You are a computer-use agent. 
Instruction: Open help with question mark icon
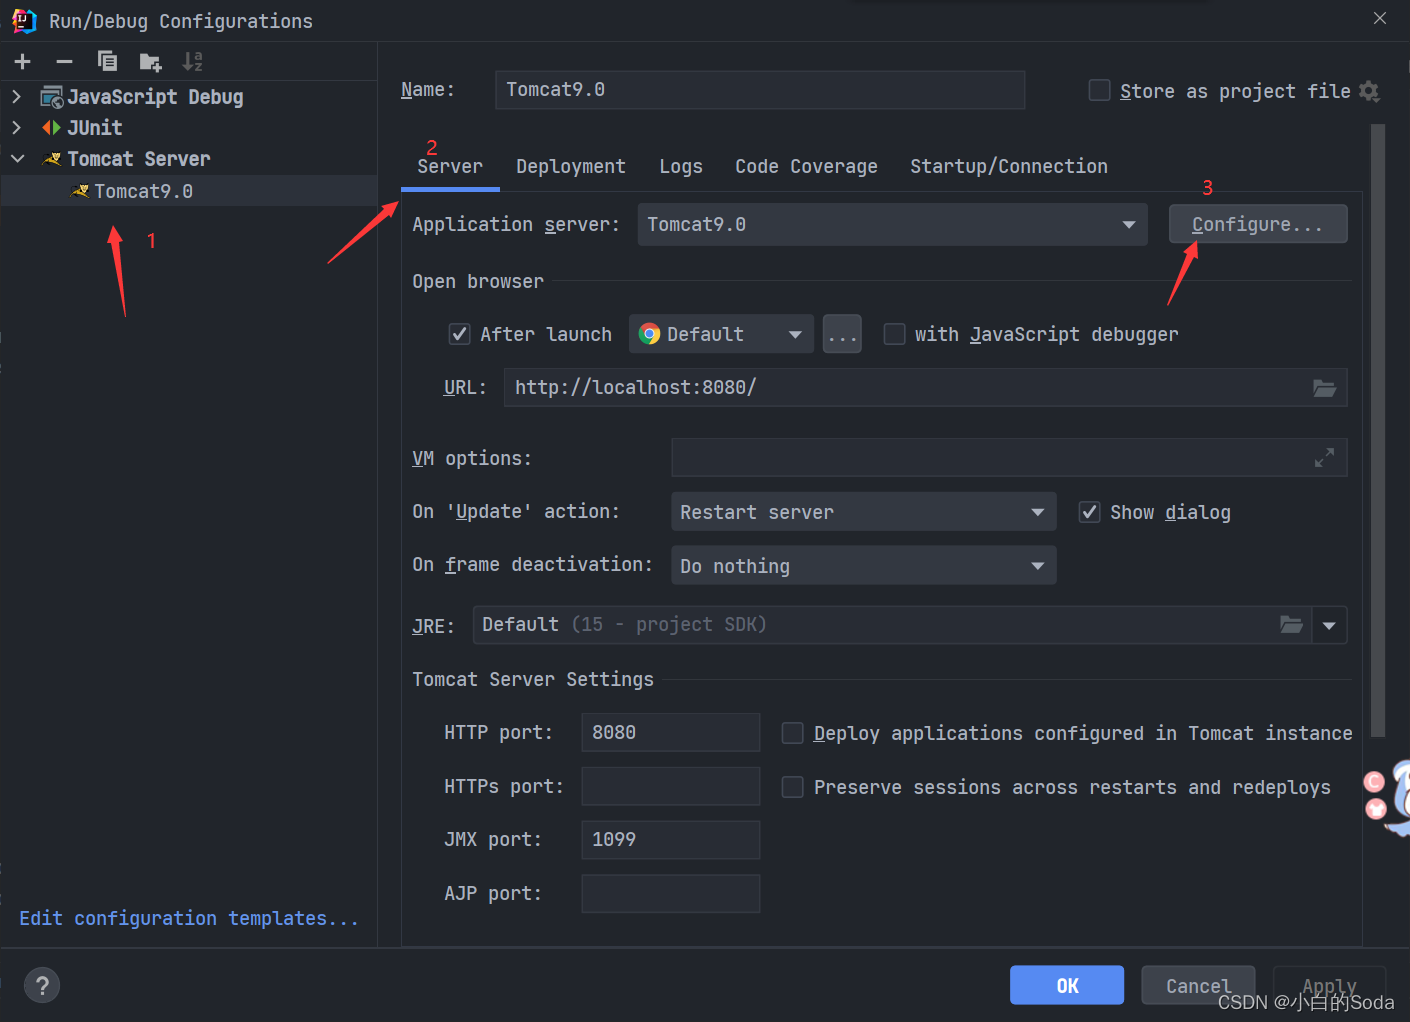pyautogui.click(x=42, y=986)
